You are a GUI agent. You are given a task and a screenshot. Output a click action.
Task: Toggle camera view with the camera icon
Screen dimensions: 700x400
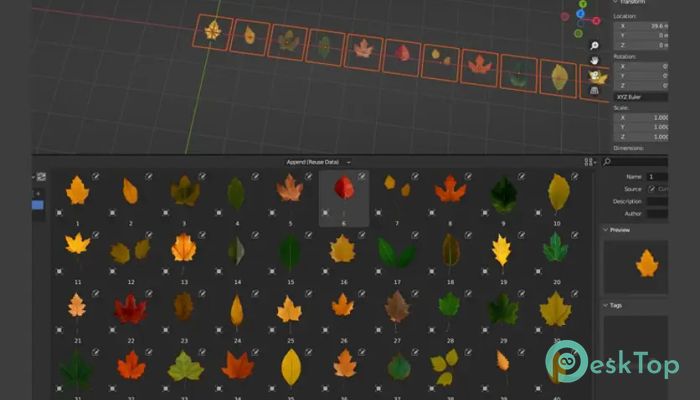[x=594, y=75]
